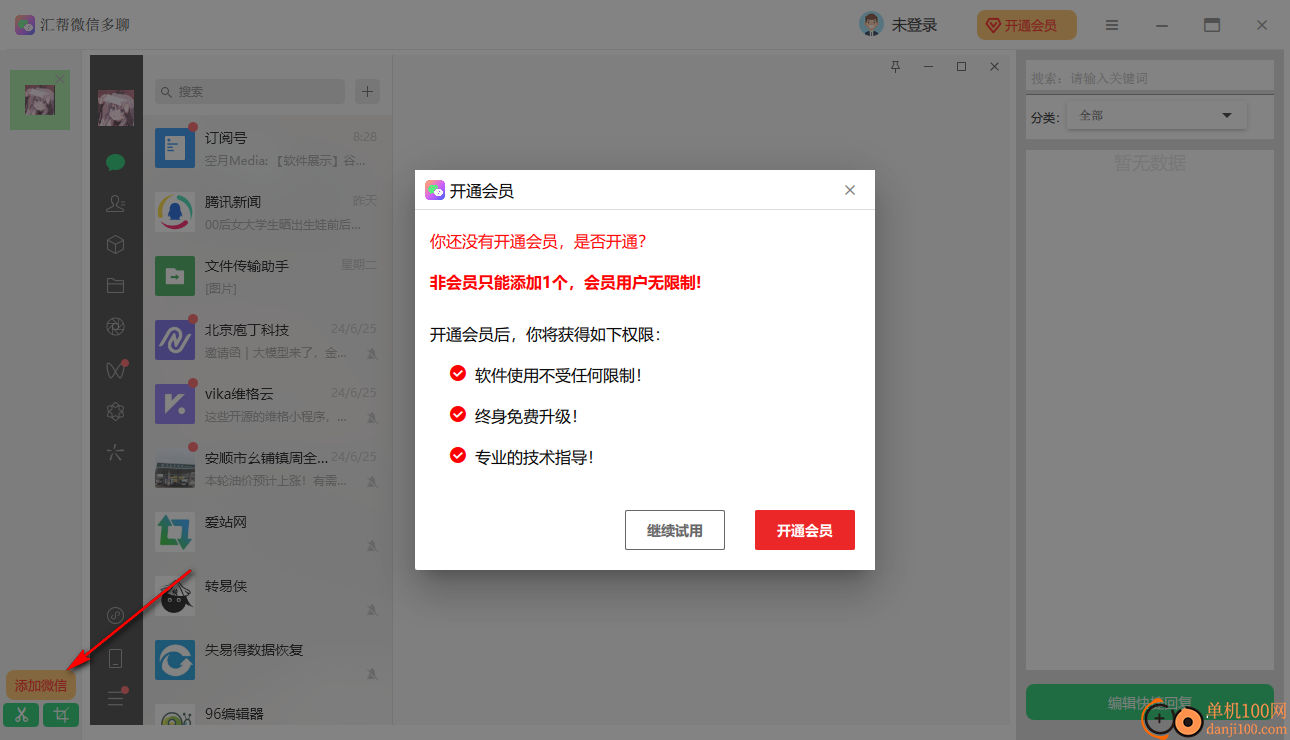Click the WeChat 搜索 search box
The image size is (1290, 740).
coord(250,91)
